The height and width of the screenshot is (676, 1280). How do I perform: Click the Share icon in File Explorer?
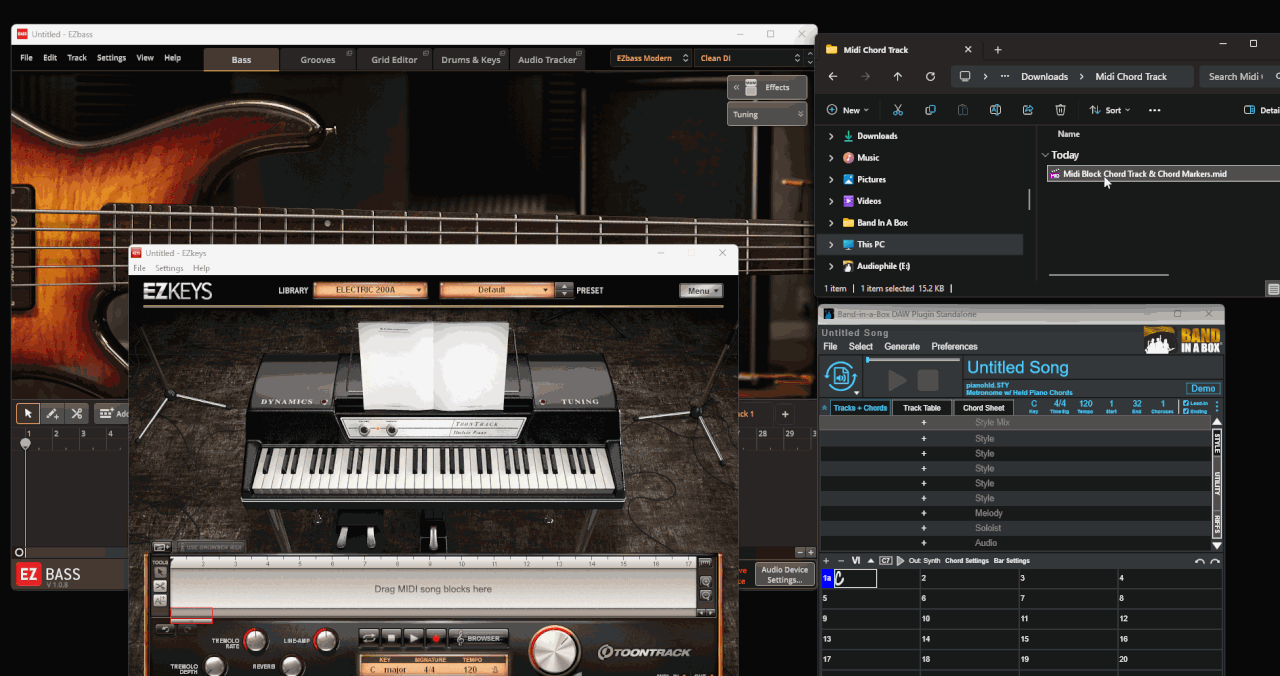coord(1027,110)
